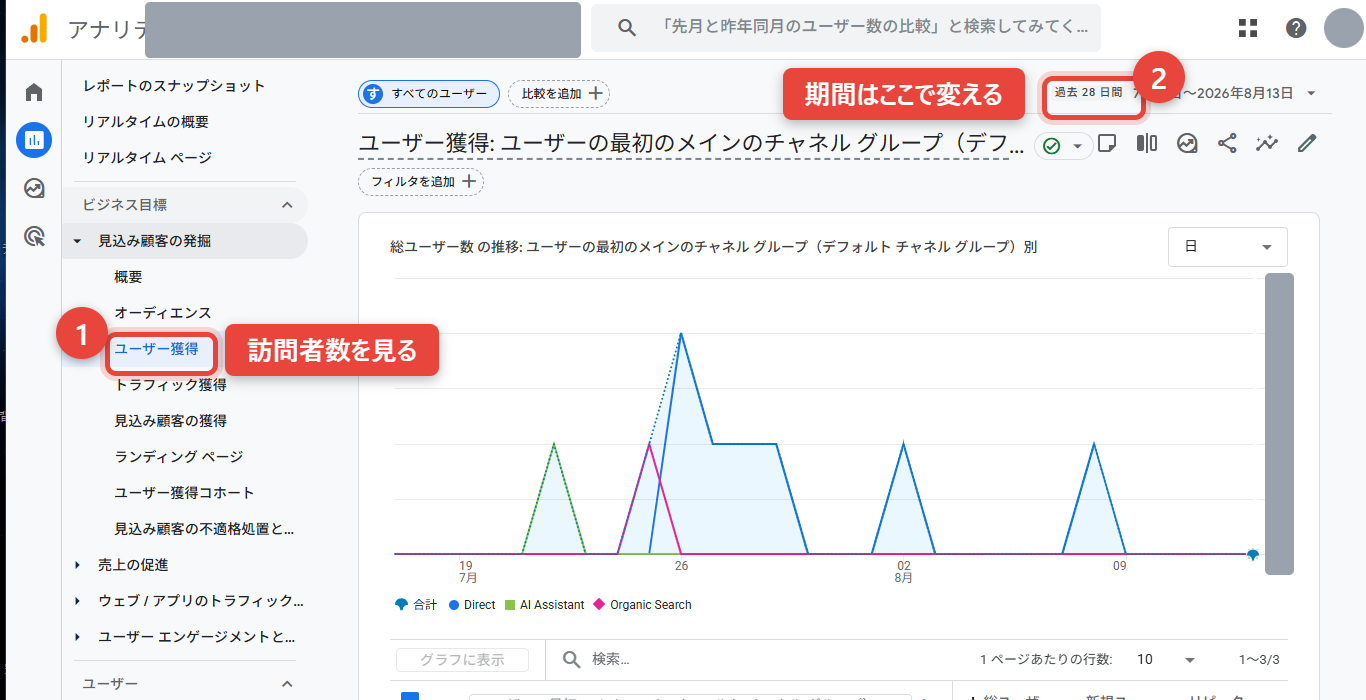Click 比較を追加 button
The width and height of the screenshot is (1366, 700).
[x=559, y=94]
